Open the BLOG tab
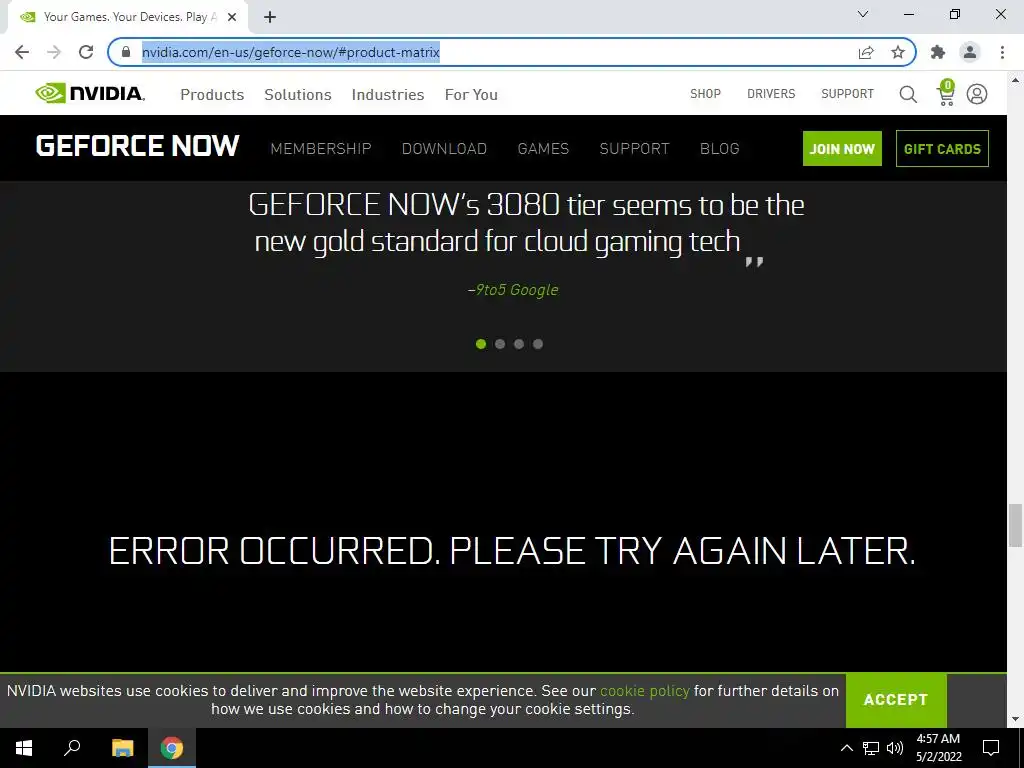This screenshot has height=768, width=1024. point(720,149)
